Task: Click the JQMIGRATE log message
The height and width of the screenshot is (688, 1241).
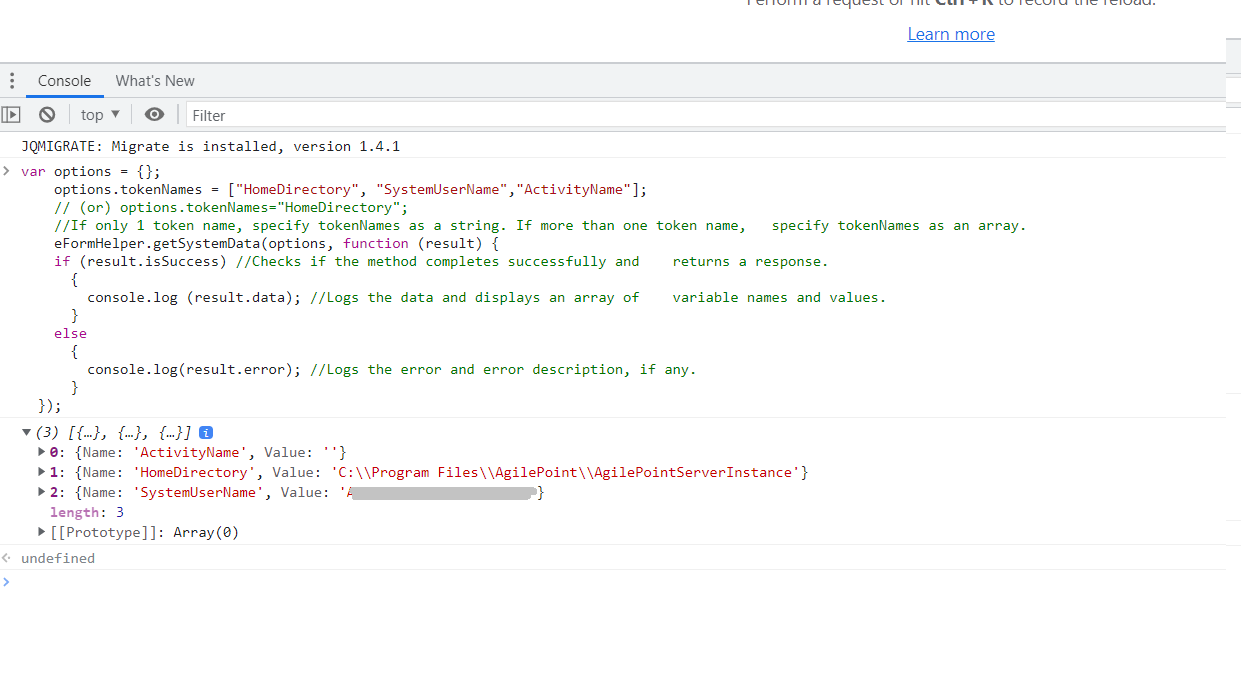Action: point(210,146)
